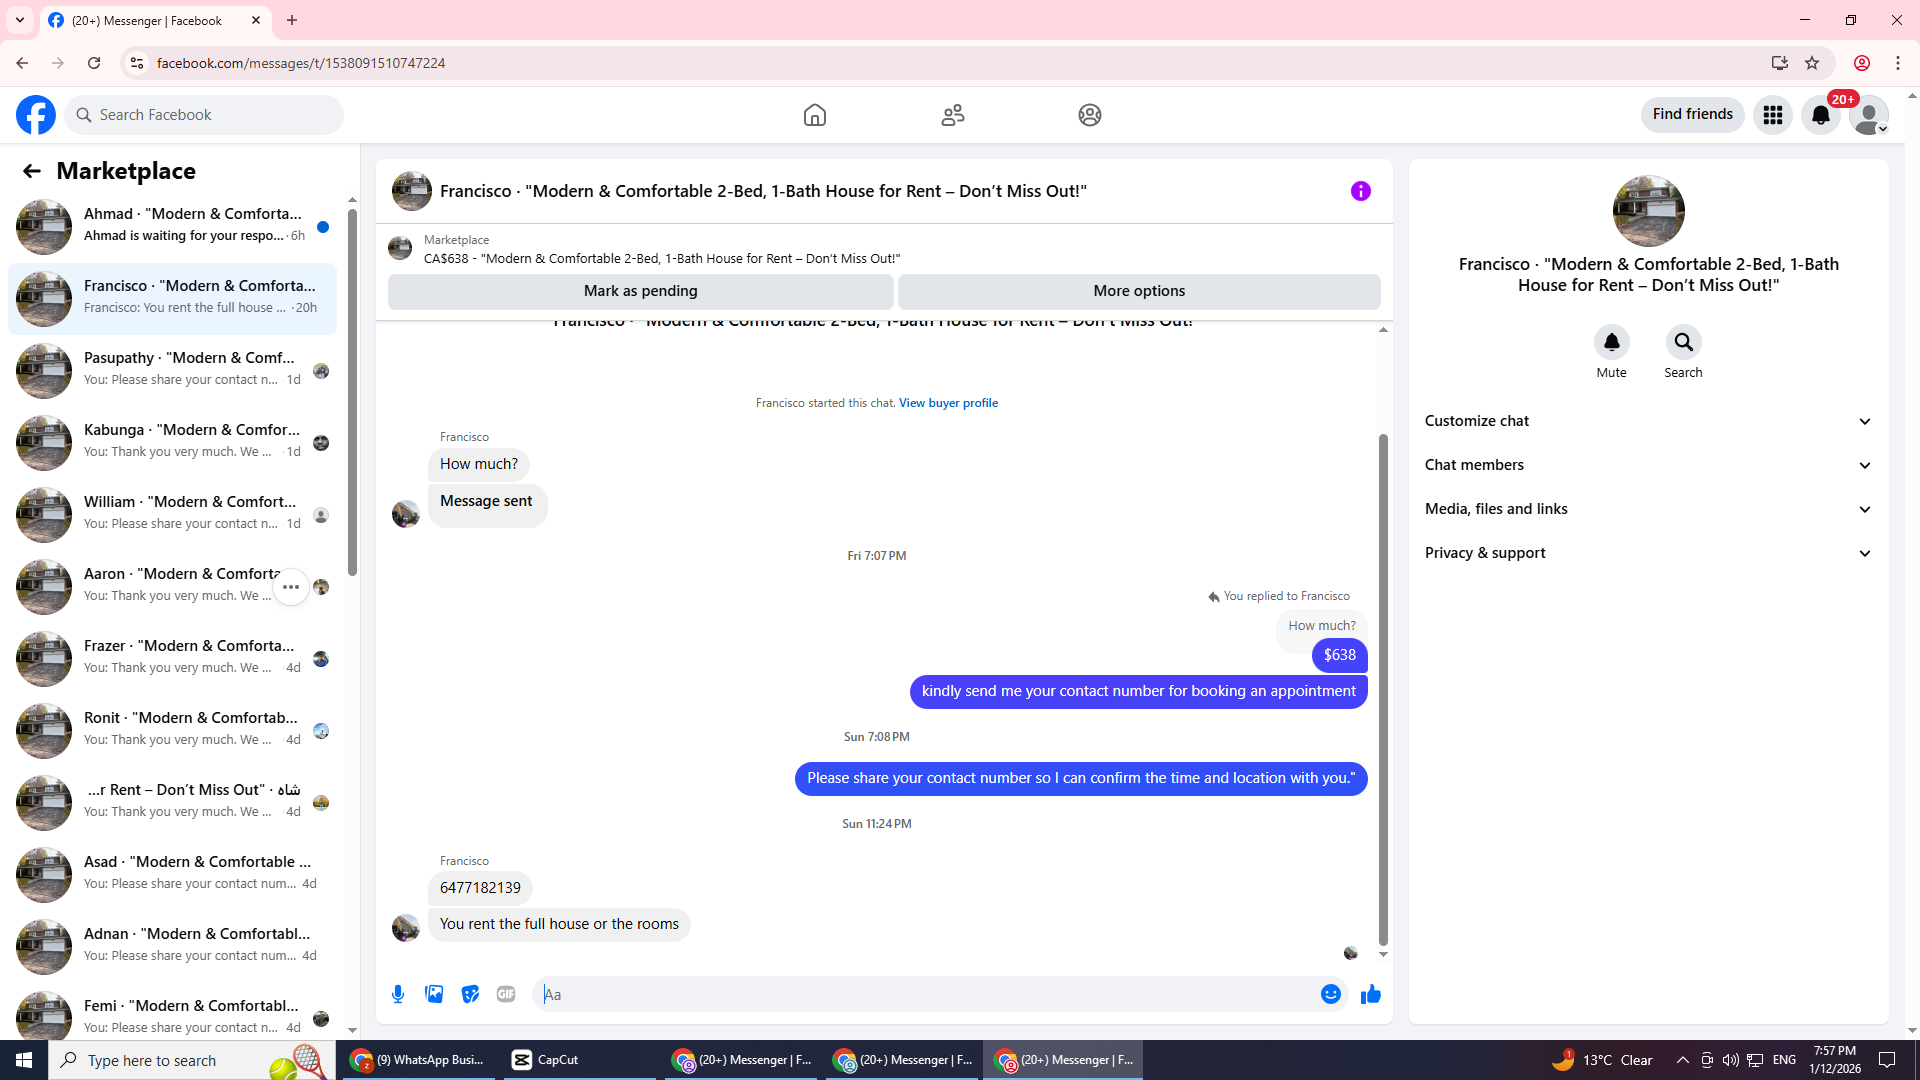This screenshot has width=1920, height=1080.
Task: Open the Facebook notifications bell
Action: (1821, 115)
